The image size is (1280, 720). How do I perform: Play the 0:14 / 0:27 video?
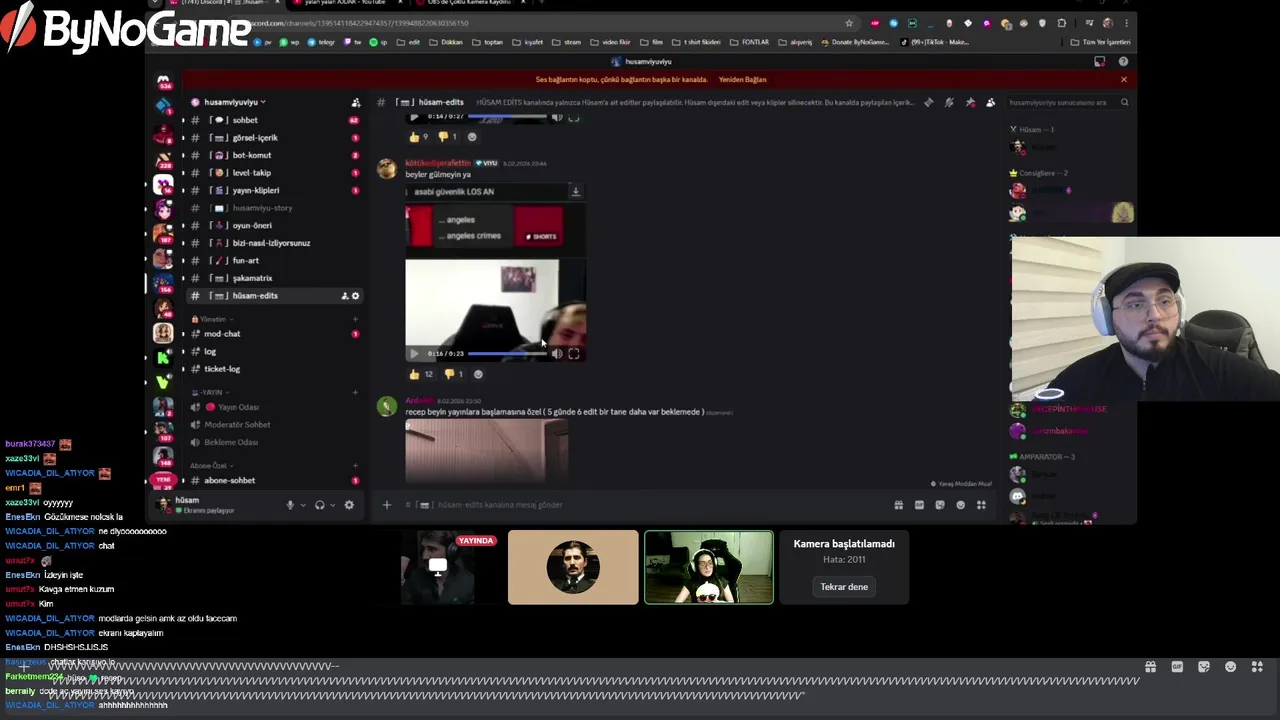point(414,117)
